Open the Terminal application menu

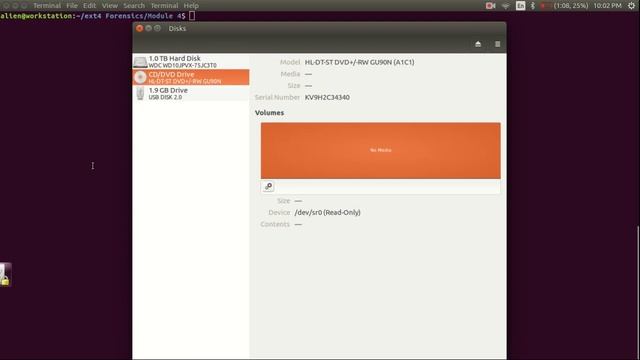pyautogui.click(x=47, y=6)
